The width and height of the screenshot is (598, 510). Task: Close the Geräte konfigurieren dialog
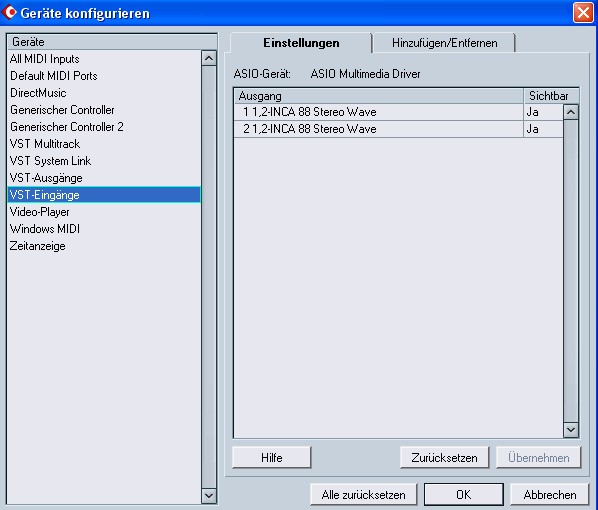[583, 13]
